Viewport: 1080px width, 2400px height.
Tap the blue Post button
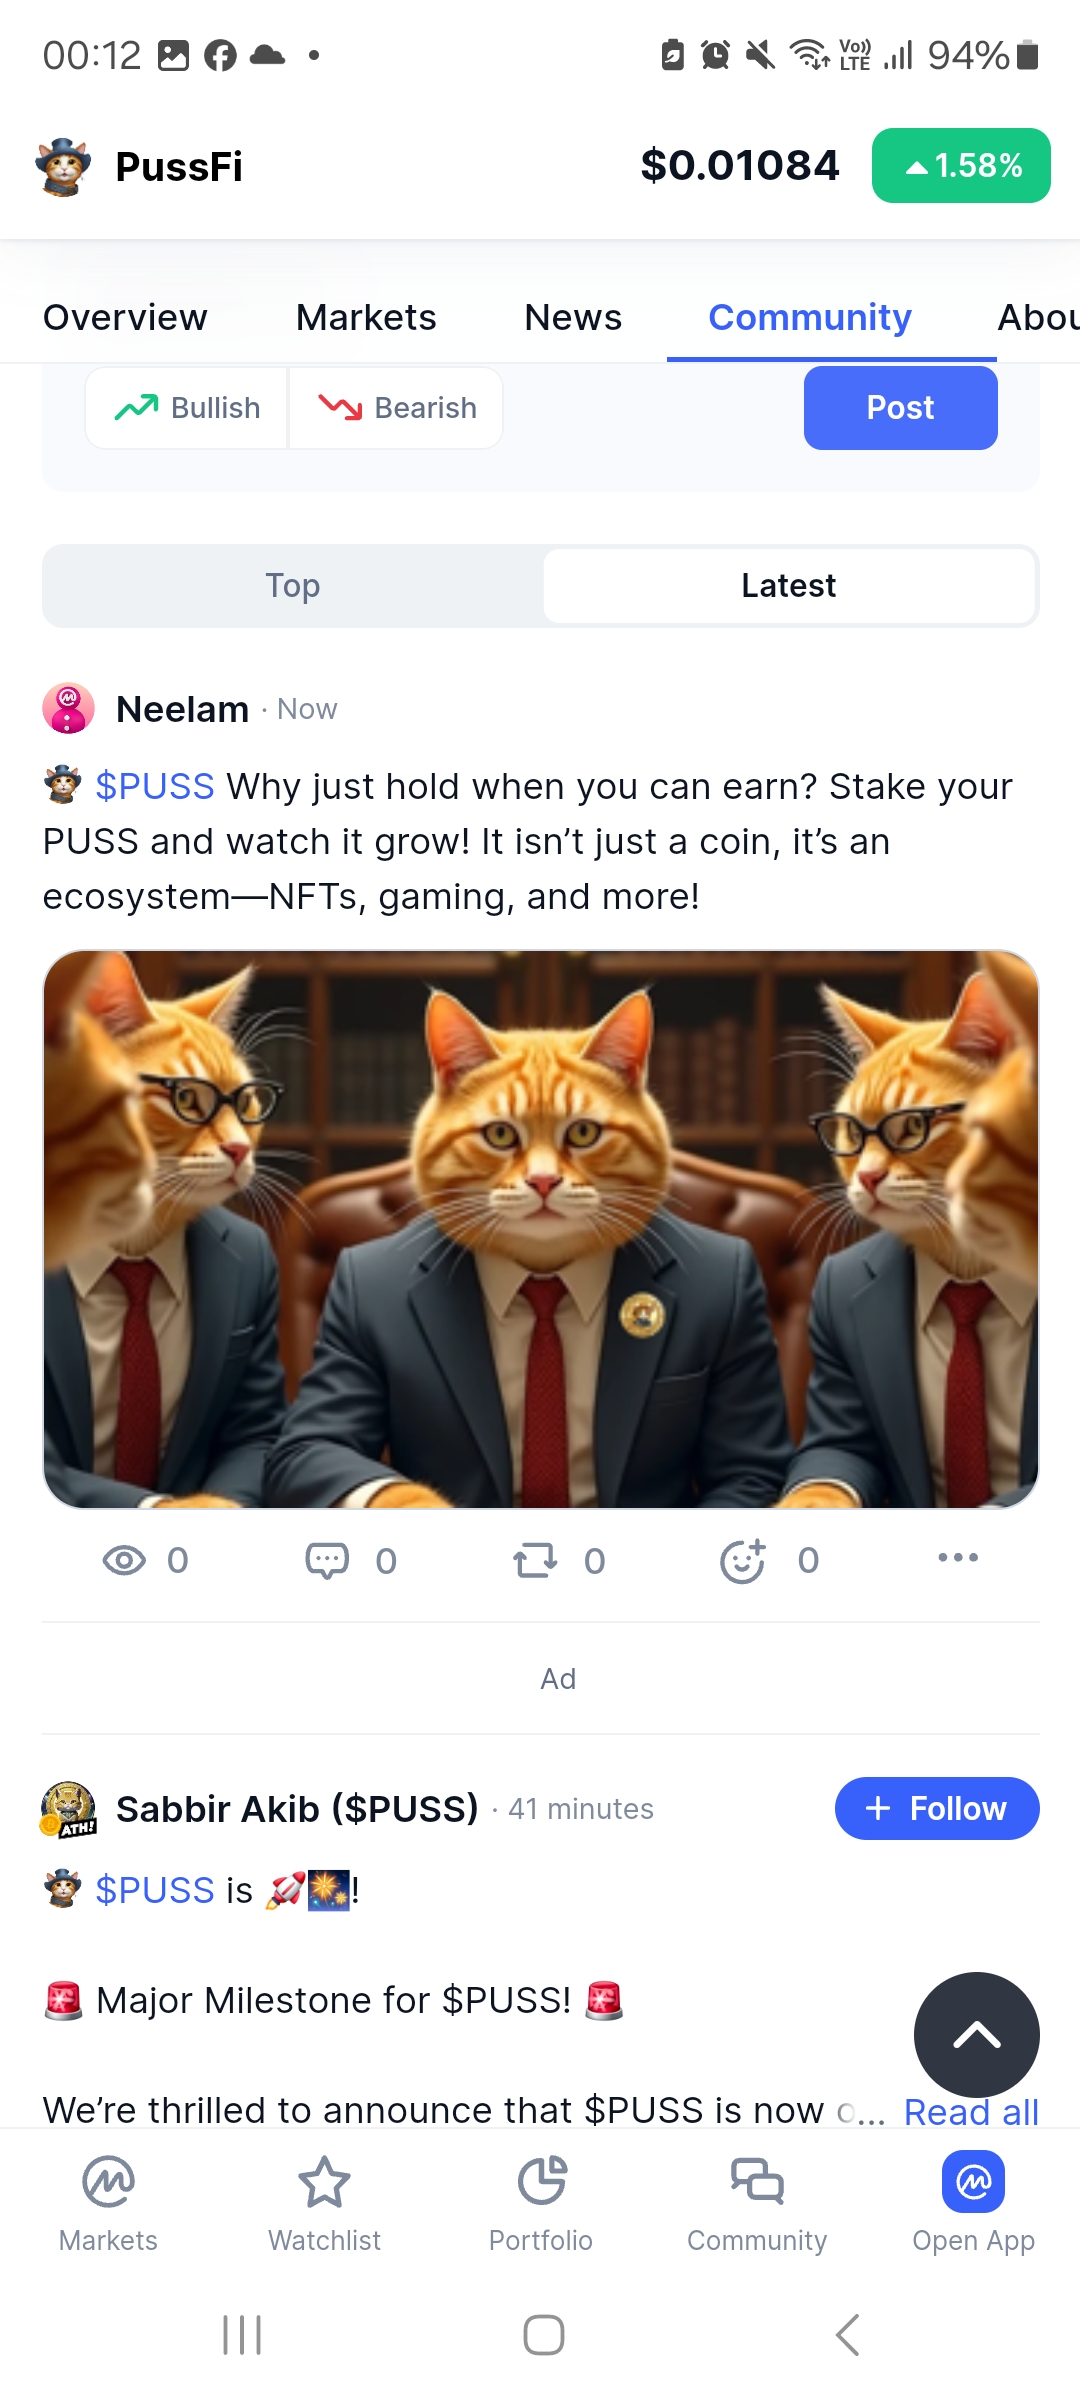coord(900,408)
